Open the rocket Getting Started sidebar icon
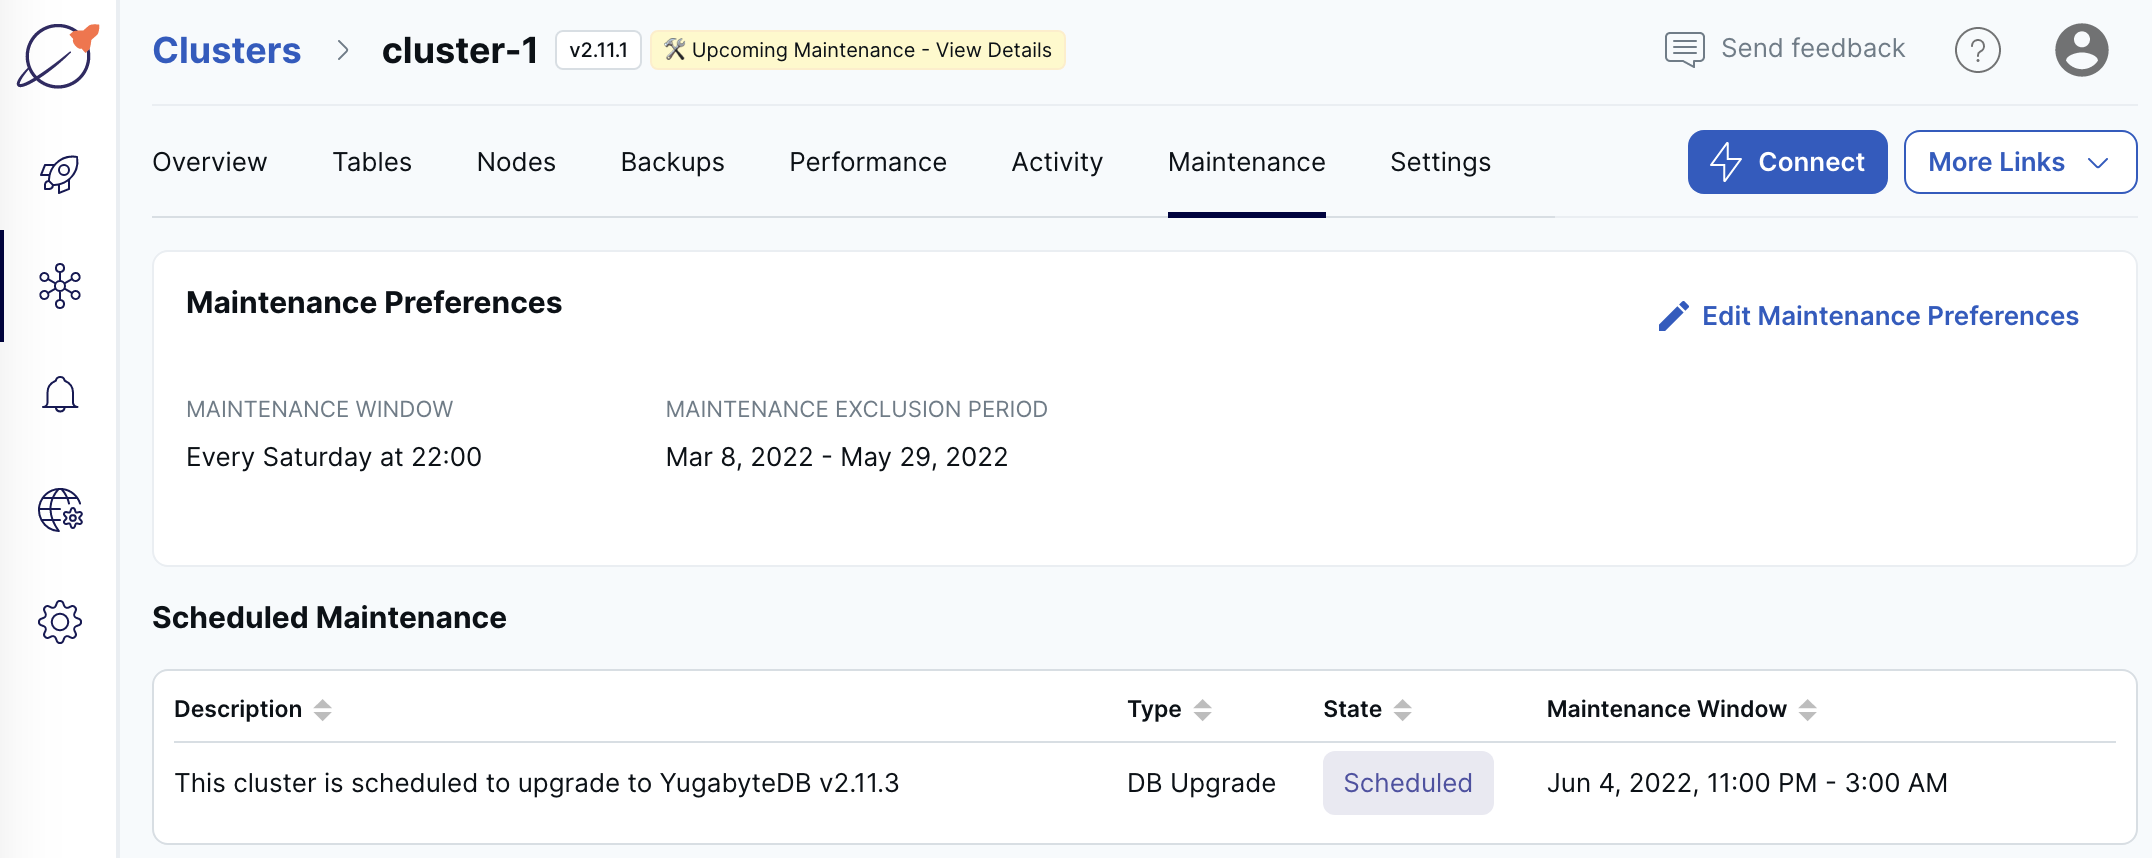Screen dimensions: 2152x858 coord(59,174)
